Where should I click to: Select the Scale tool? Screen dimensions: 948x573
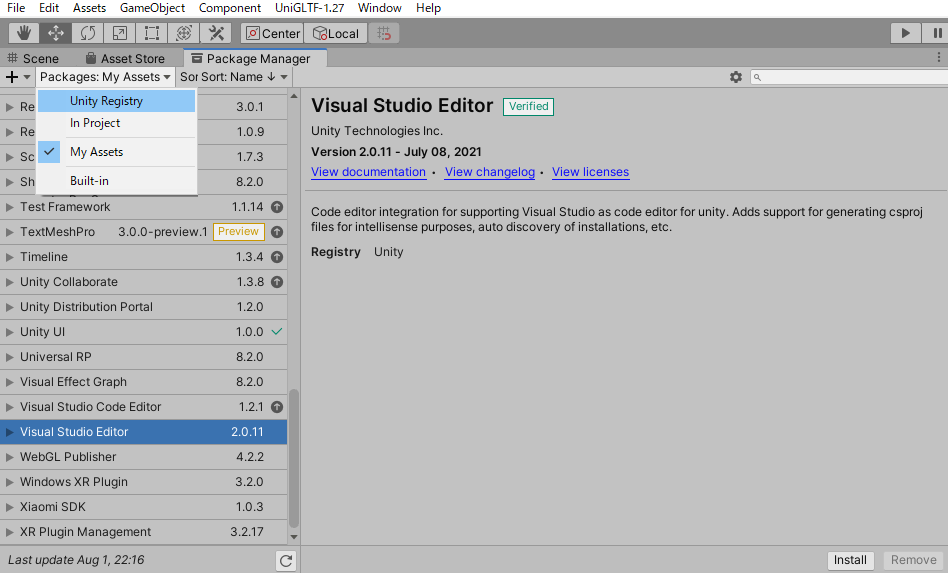point(120,33)
